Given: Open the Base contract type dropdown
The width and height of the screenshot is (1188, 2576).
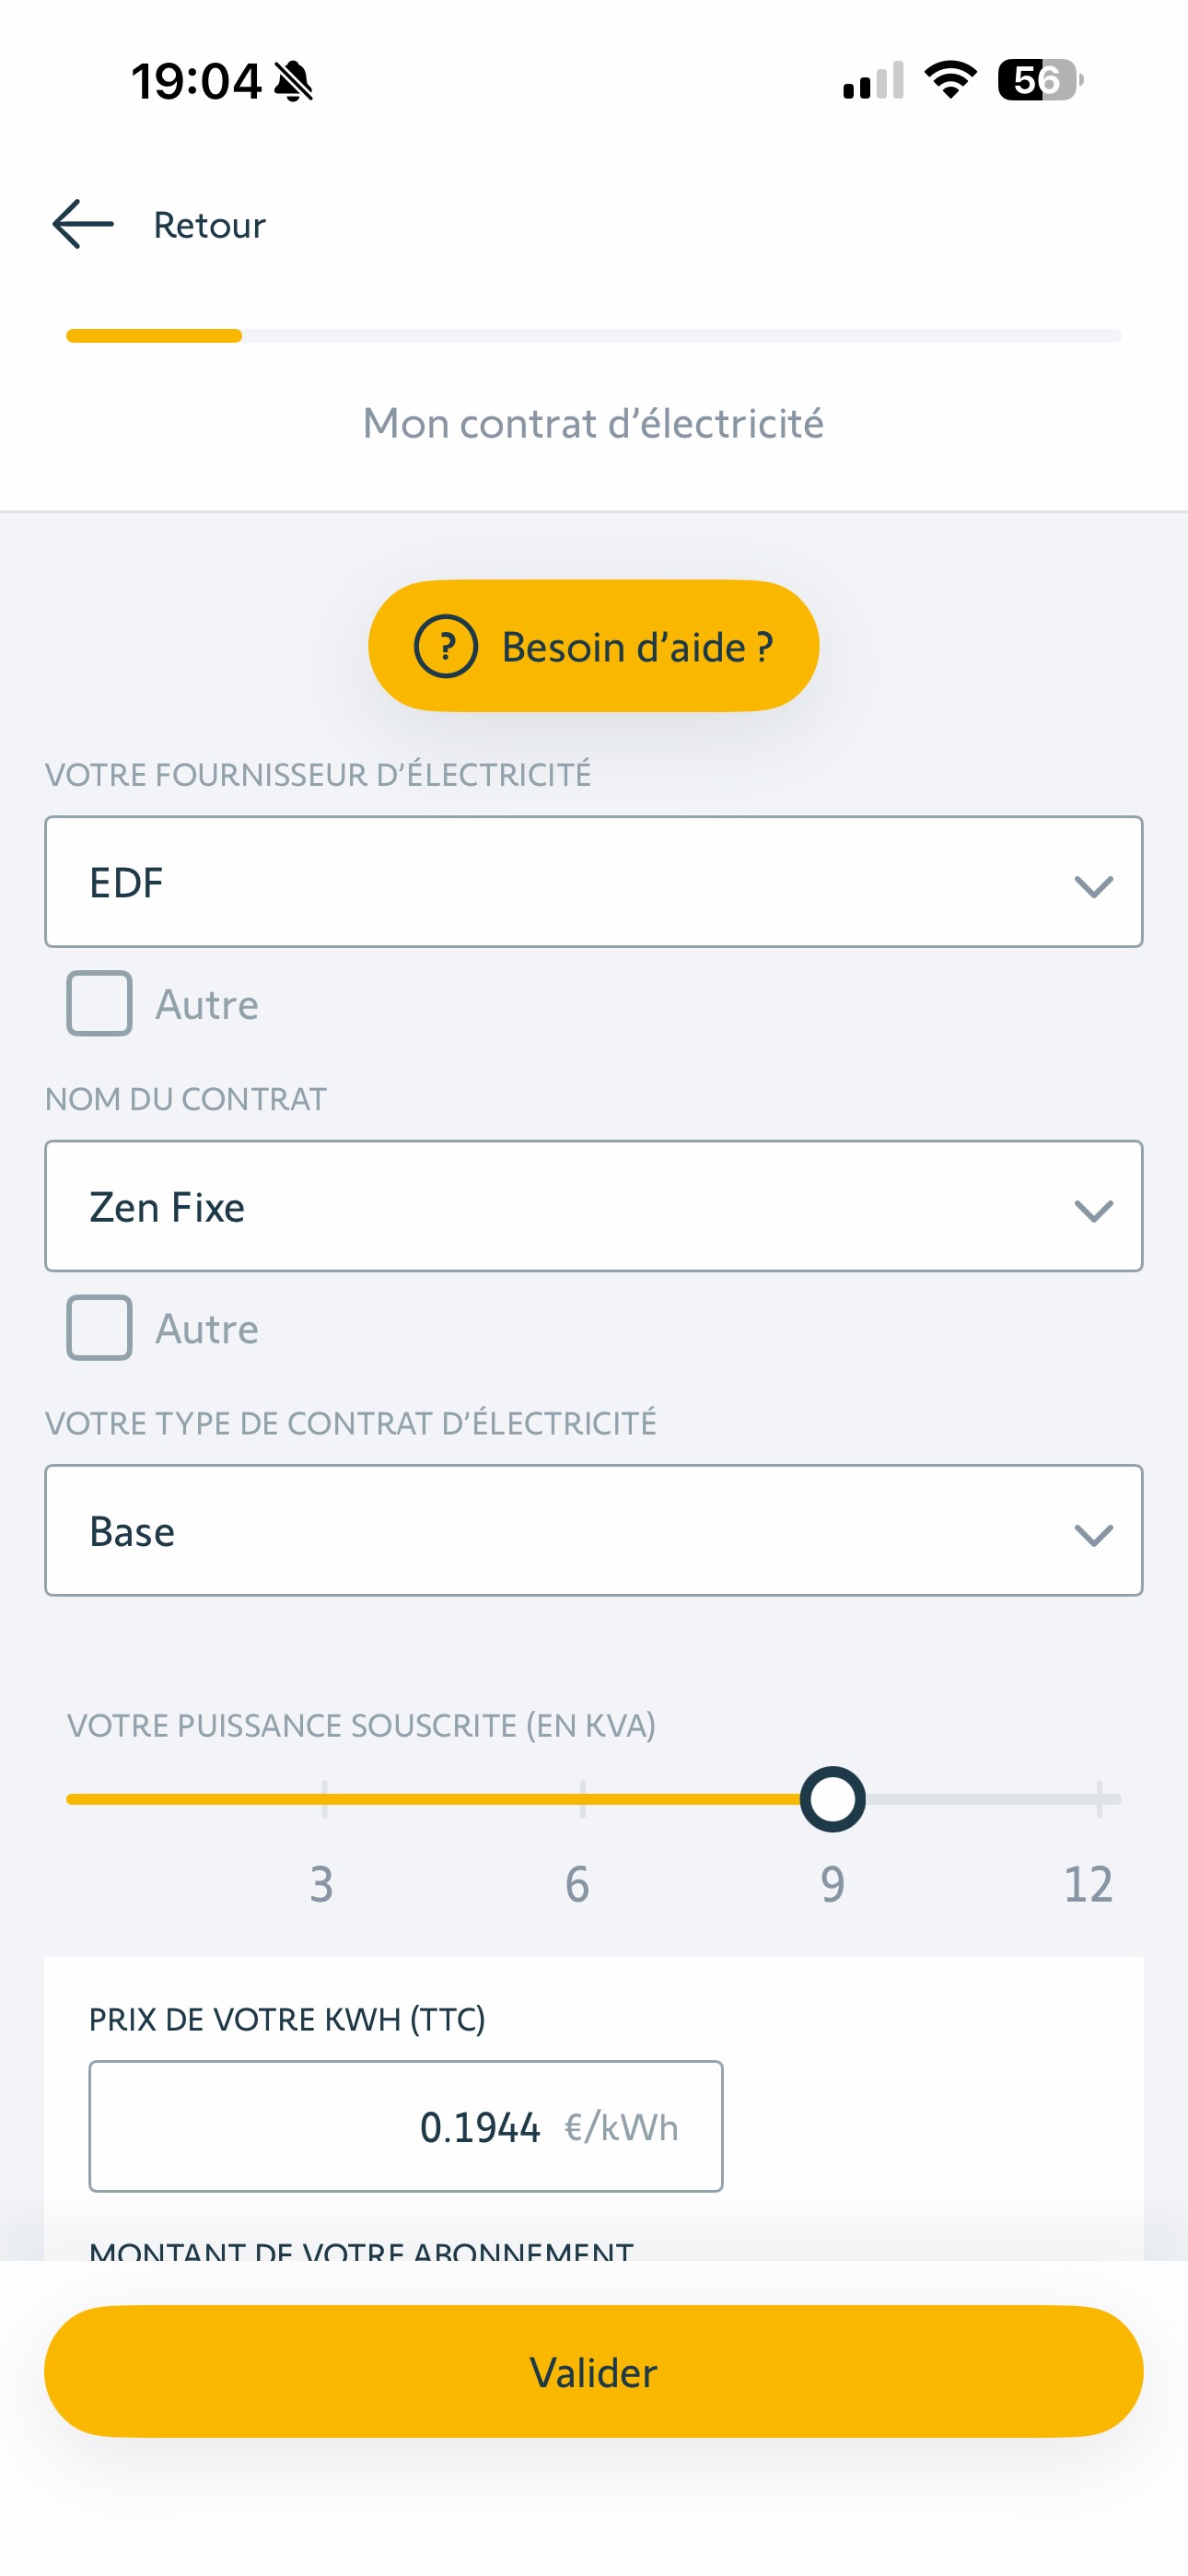Looking at the screenshot, I should [593, 1530].
